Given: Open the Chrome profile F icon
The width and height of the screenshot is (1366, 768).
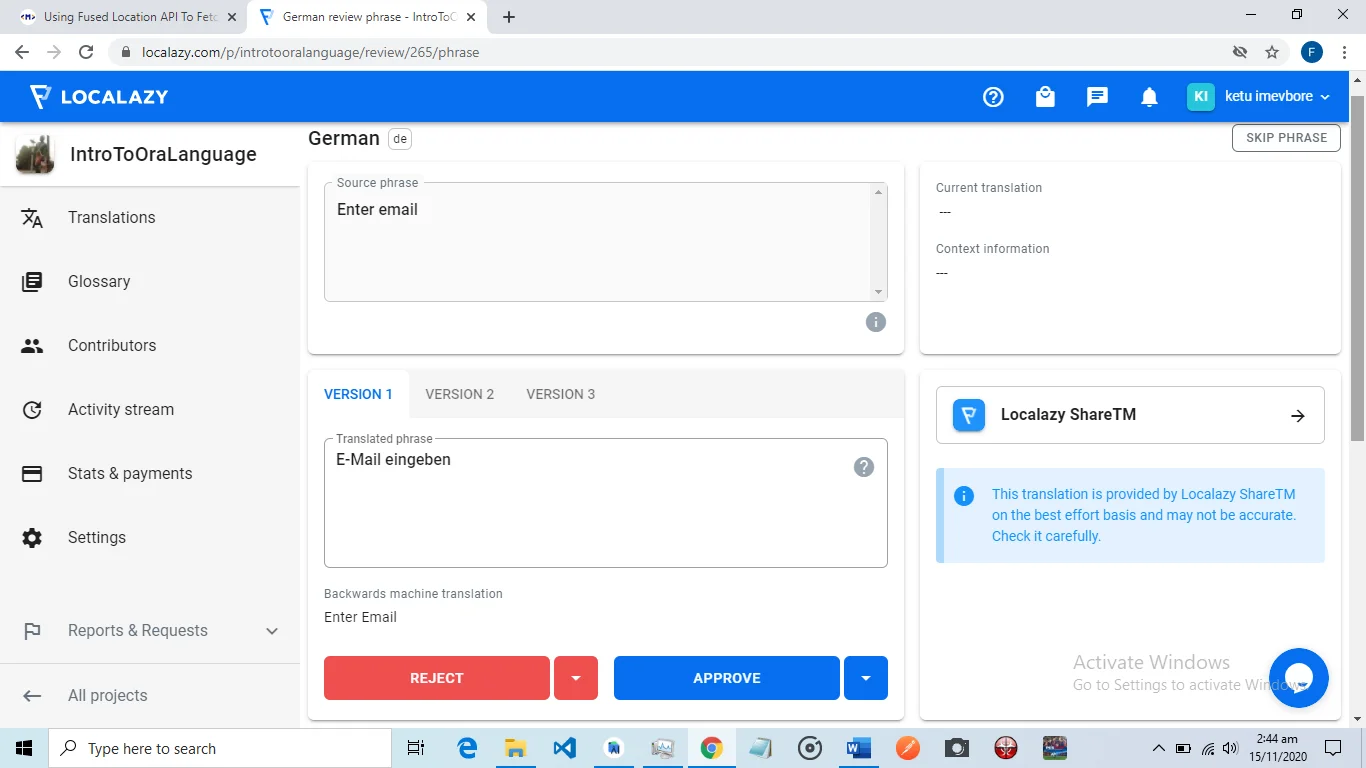Looking at the screenshot, I should (x=1312, y=52).
